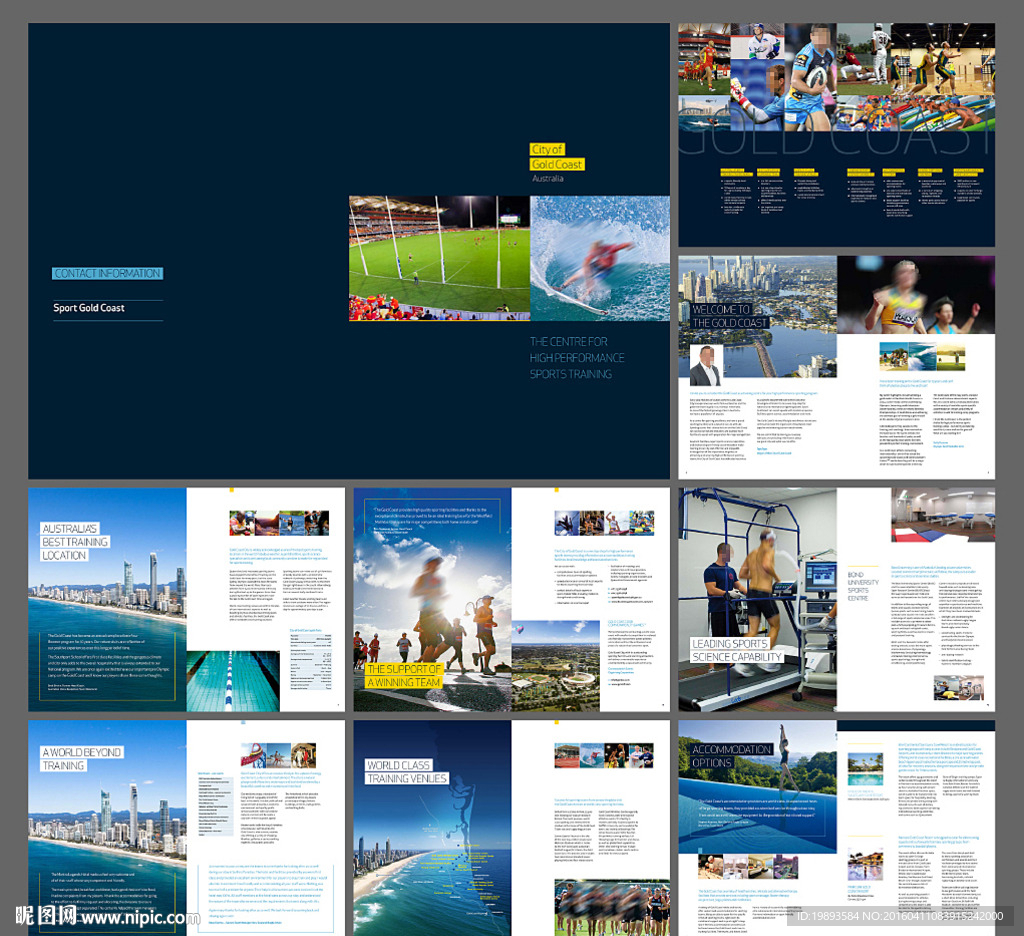Open the jogging group photo on winning team page

432,600
